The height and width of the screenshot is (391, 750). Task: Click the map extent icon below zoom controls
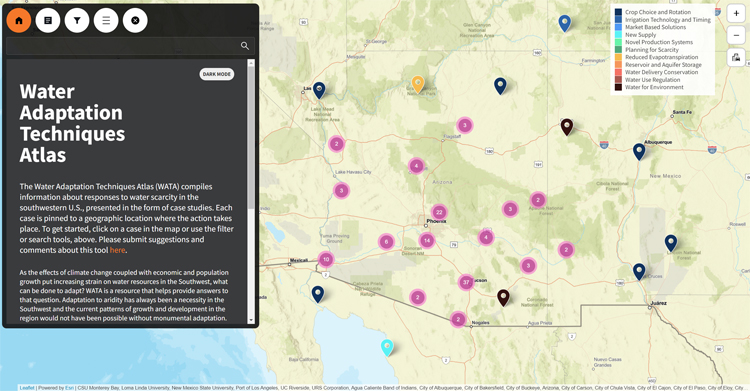tap(736, 58)
